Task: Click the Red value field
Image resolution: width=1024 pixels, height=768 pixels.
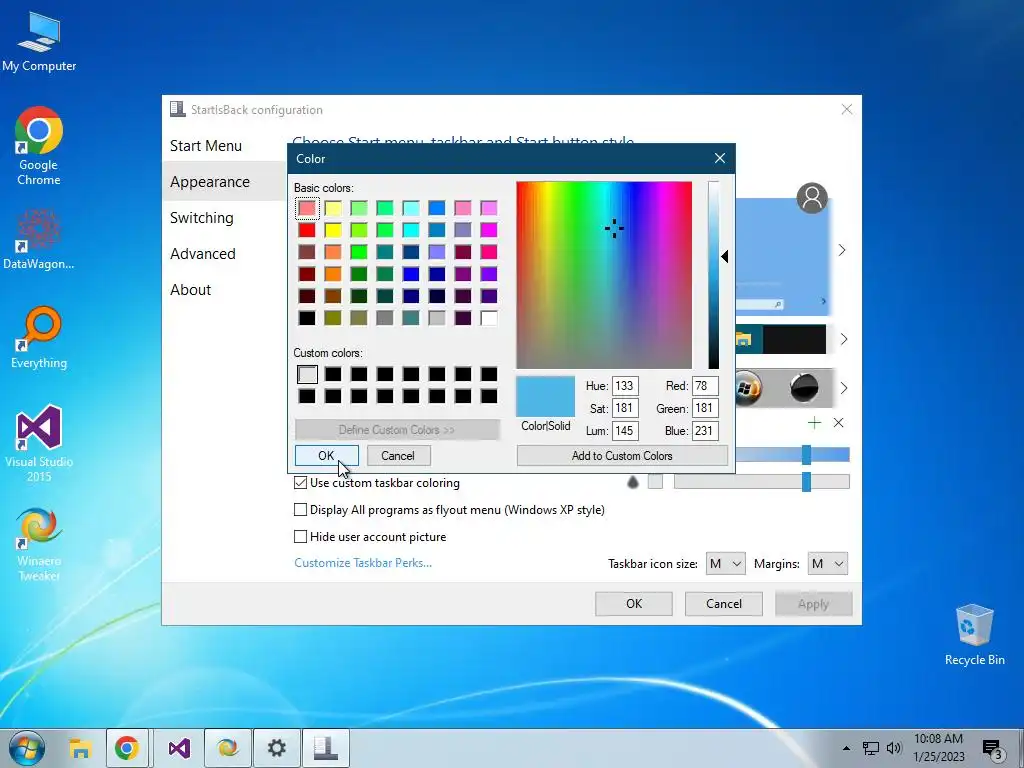Action: tap(705, 386)
